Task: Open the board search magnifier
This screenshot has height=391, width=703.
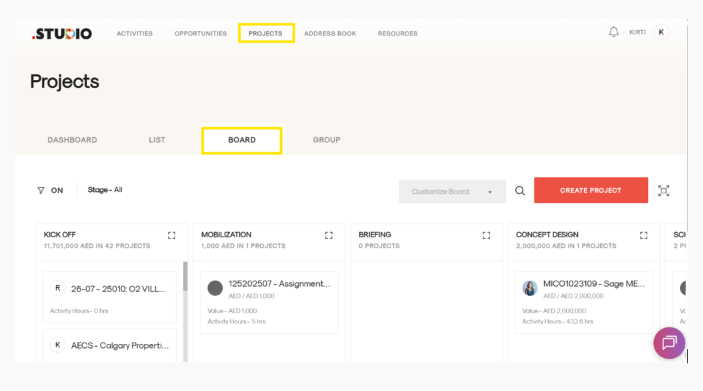Action: (x=520, y=191)
